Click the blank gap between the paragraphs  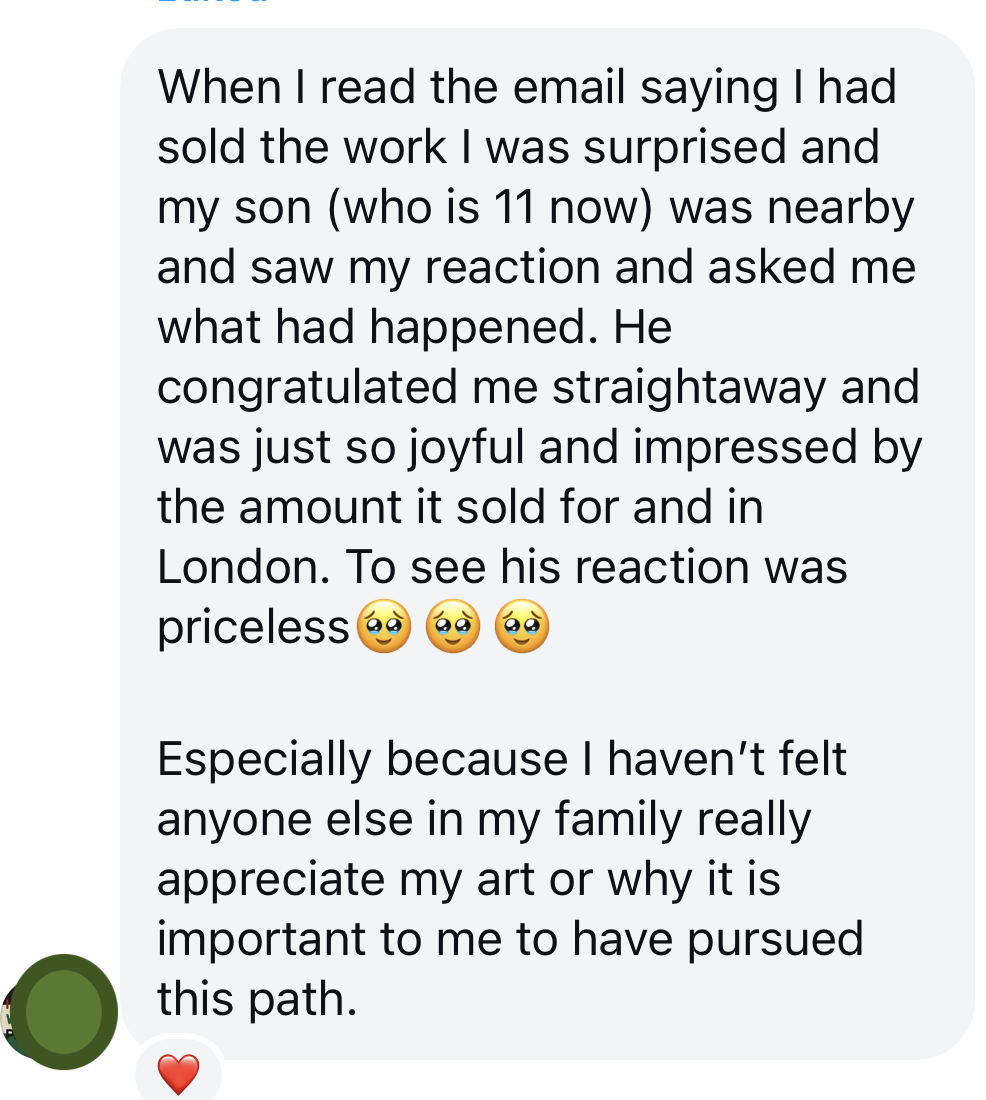coord(500,693)
